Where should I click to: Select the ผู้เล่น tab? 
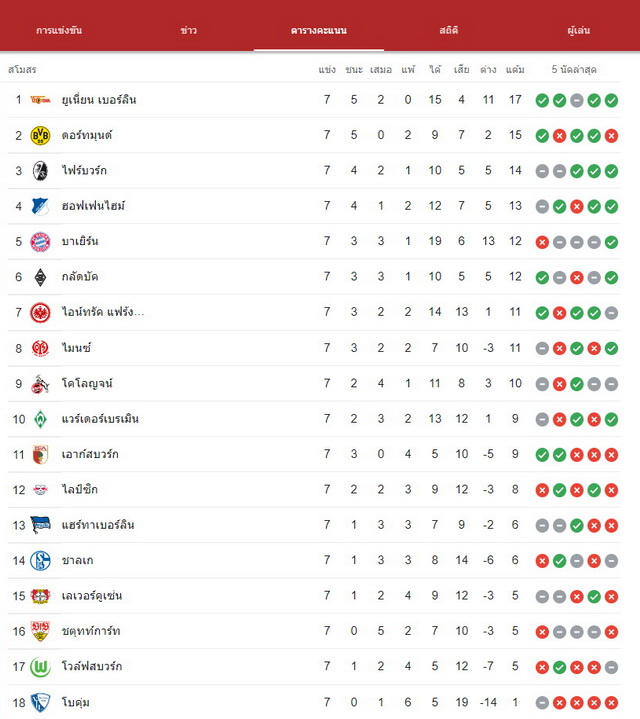pos(579,30)
